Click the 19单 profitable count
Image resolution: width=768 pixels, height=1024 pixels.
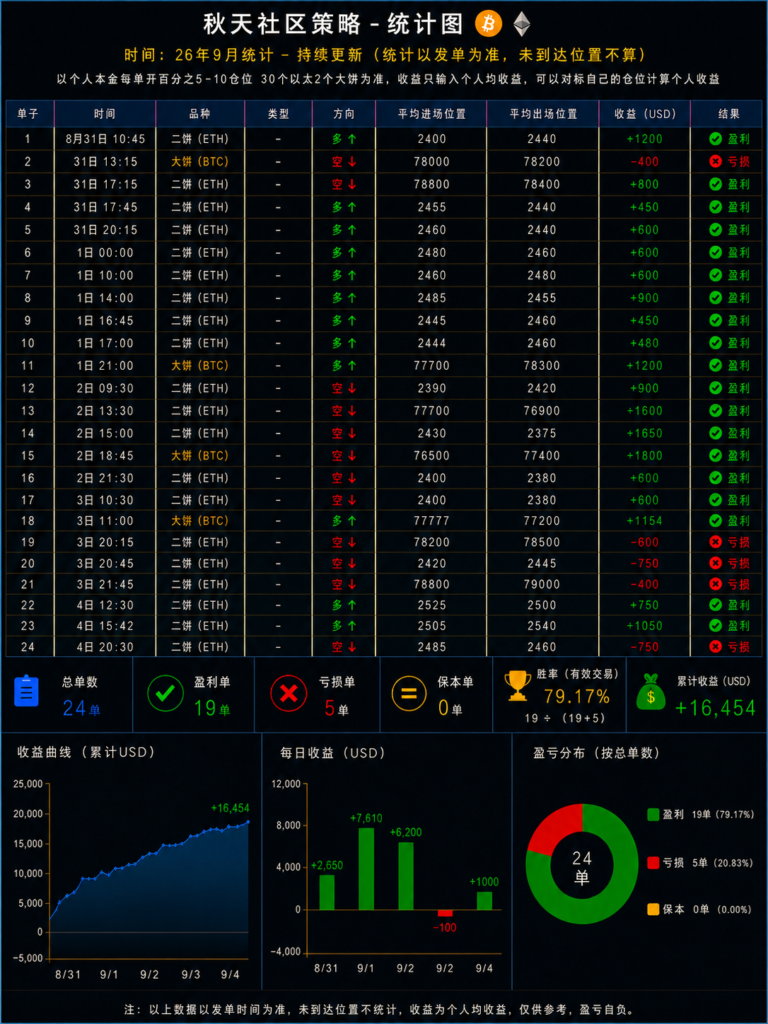(212, 707)
